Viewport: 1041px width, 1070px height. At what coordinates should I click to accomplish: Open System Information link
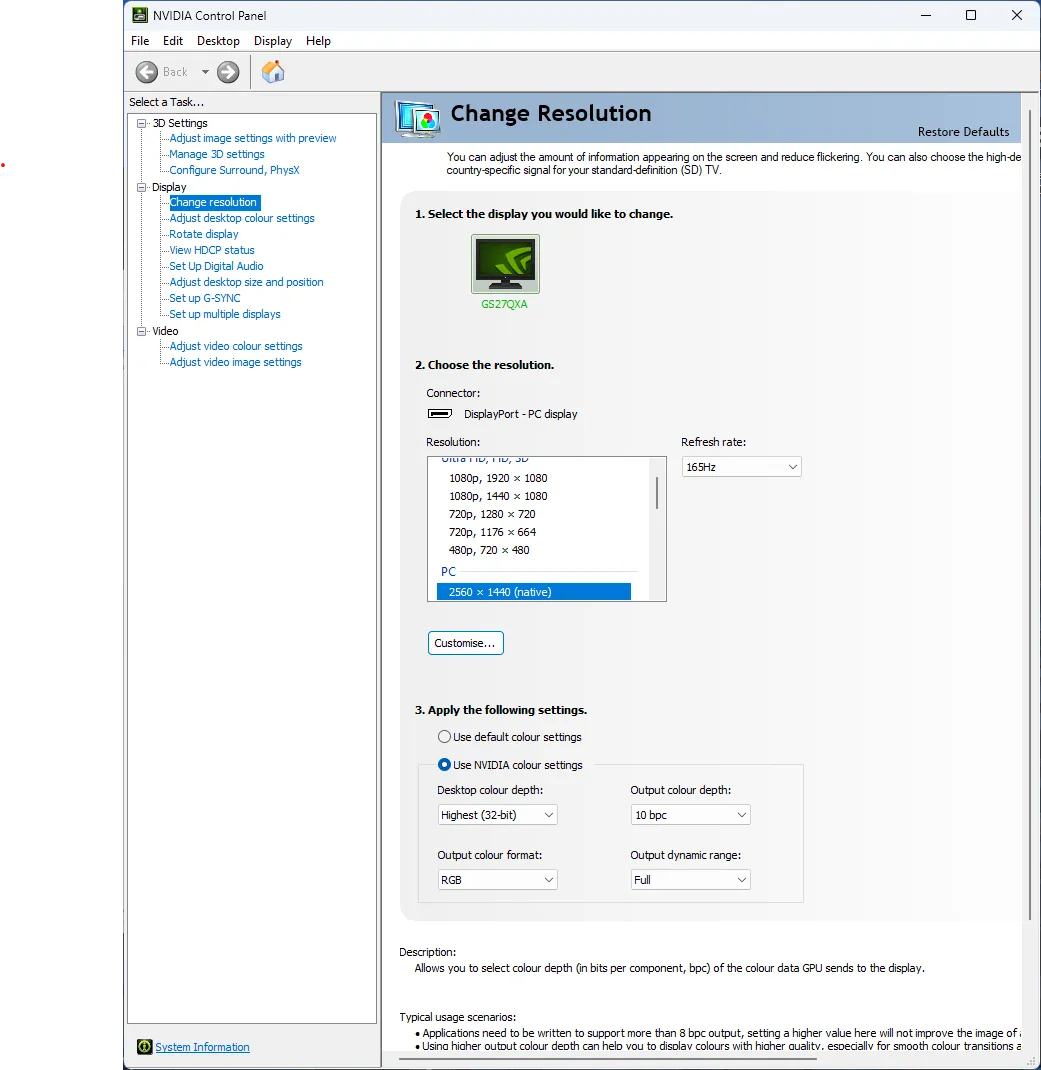pos(203,1047)
